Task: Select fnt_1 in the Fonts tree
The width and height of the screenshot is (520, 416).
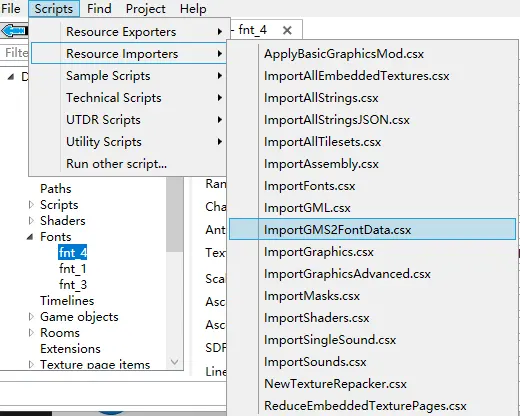Action: (x=73, y=269)
